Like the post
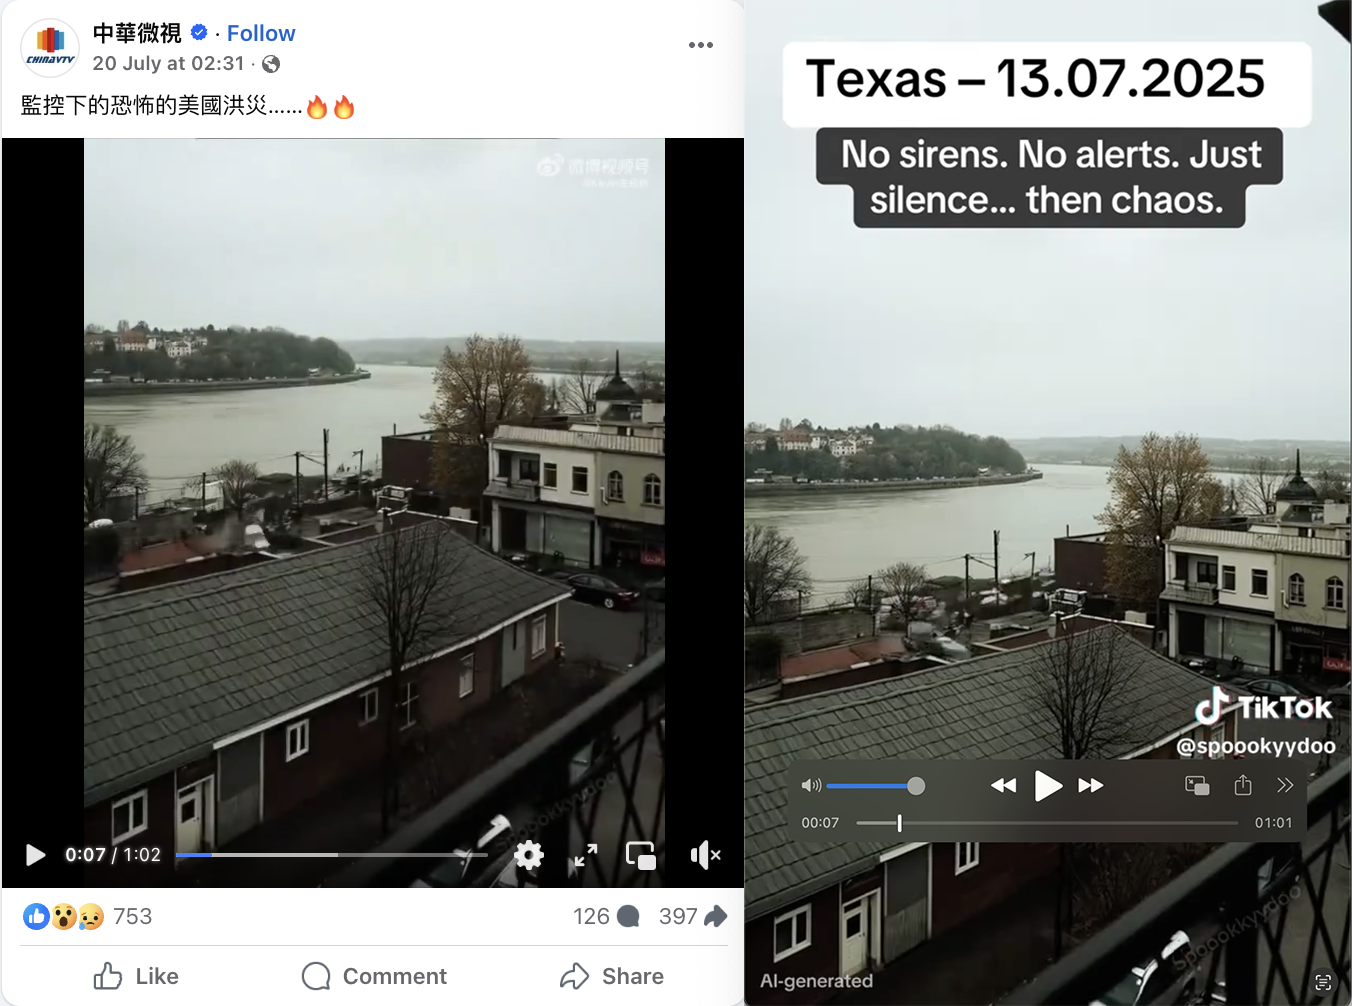This screenshot has height=1006, width=1352. (x=137, y=976)
